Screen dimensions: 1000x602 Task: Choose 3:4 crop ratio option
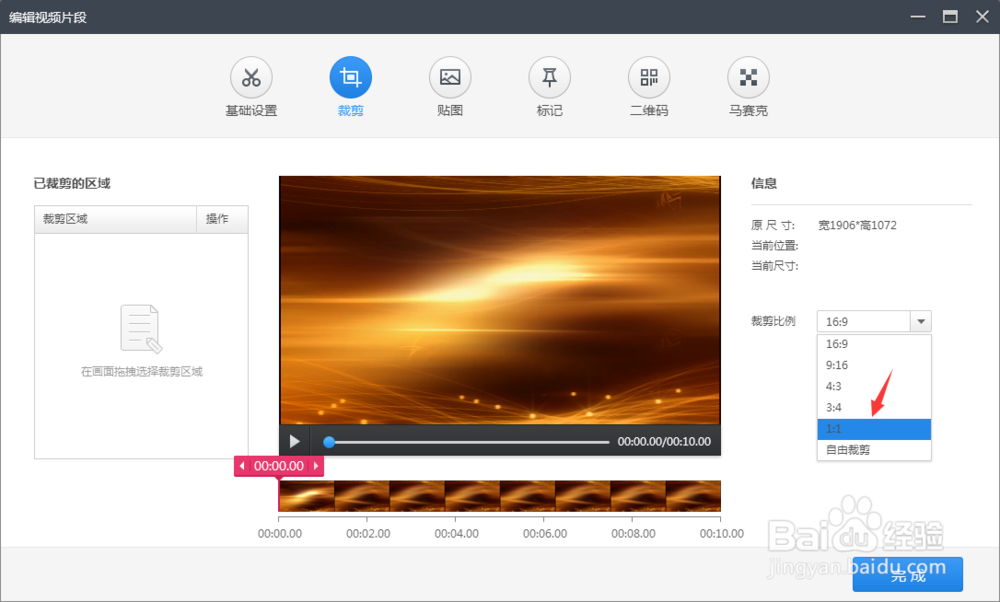coord(874,407)
